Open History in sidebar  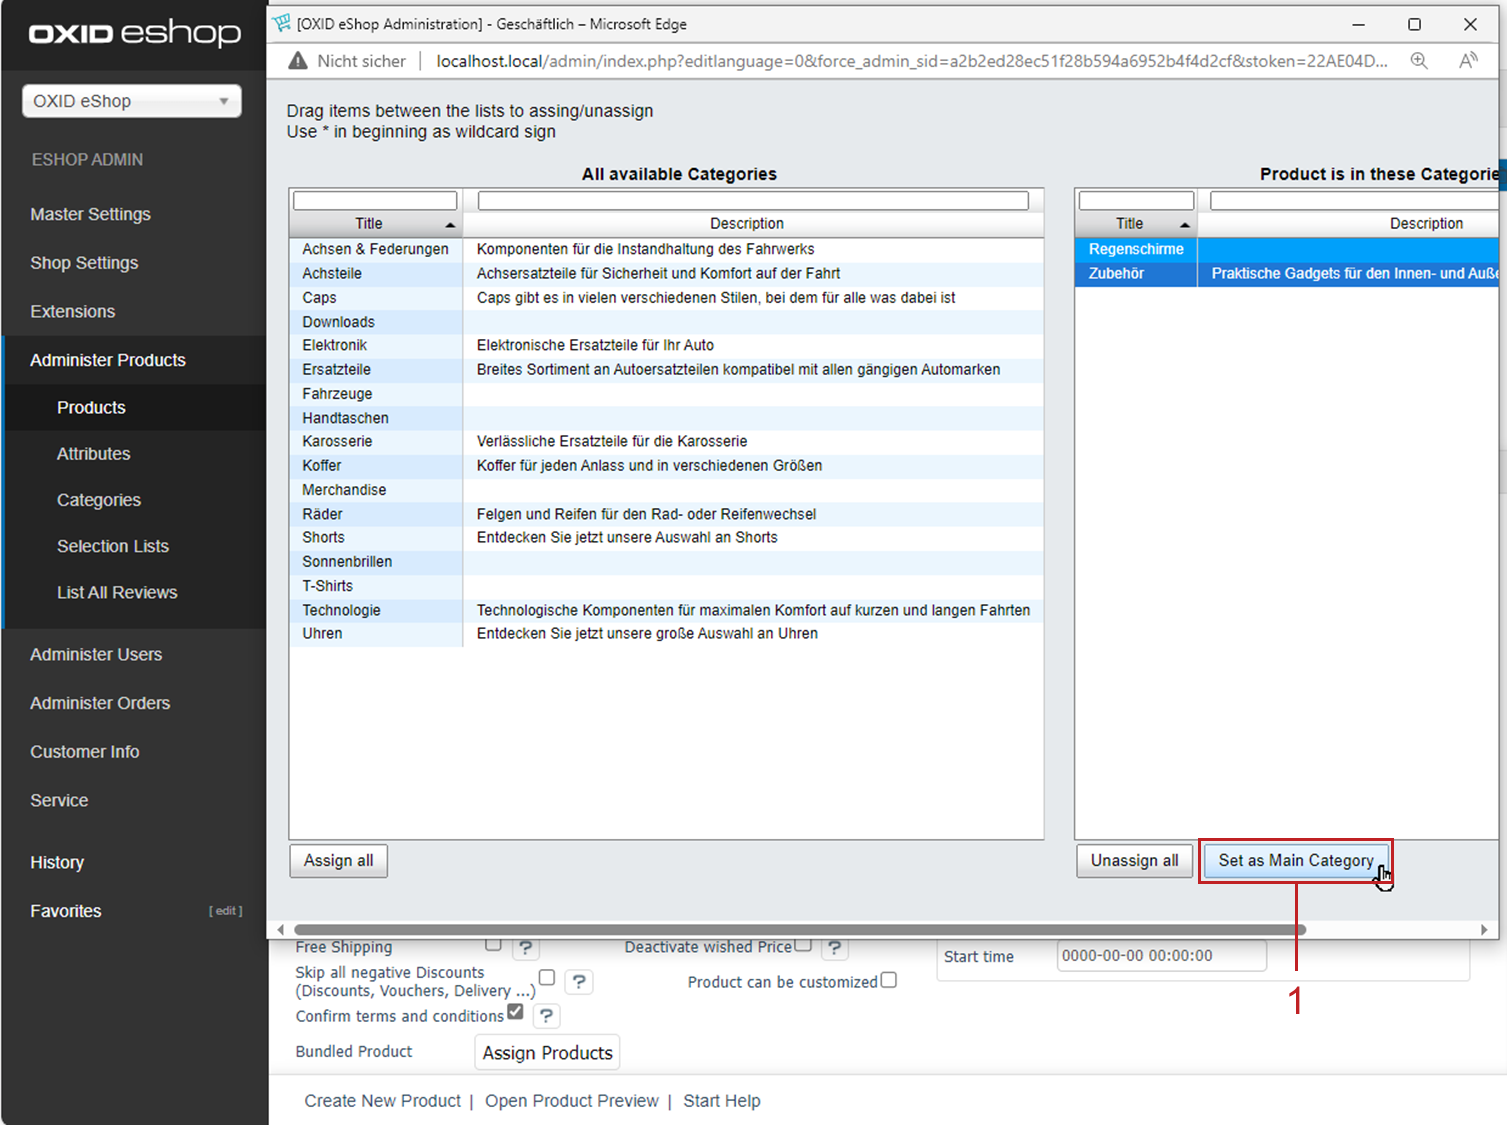57,862
